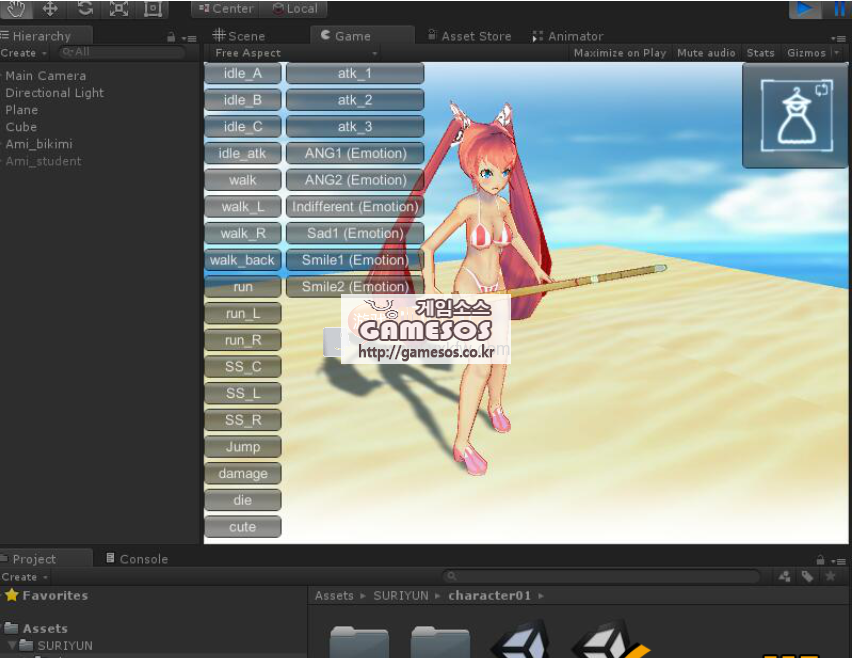Click the idle_A animation button
Image resolution: width=852 pixels, height=658 pixels.
(243, 73)
